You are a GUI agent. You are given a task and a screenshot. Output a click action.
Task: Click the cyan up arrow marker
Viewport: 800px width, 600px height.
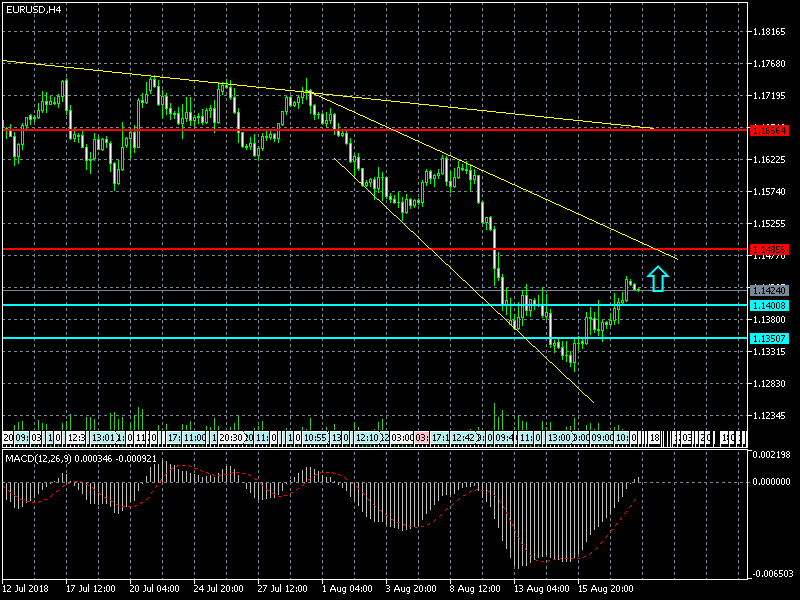[x=656, y=279]
